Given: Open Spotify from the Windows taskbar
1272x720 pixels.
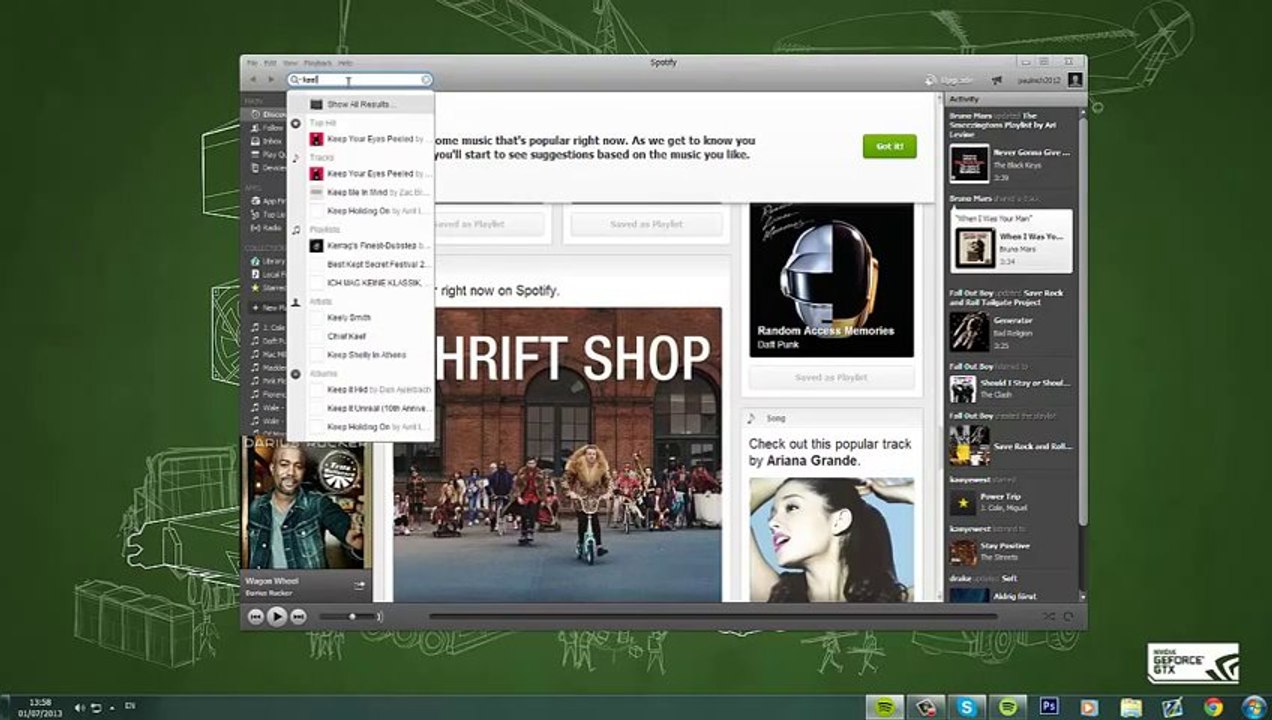Looking at the screenshot, I should tap(884, 707).
